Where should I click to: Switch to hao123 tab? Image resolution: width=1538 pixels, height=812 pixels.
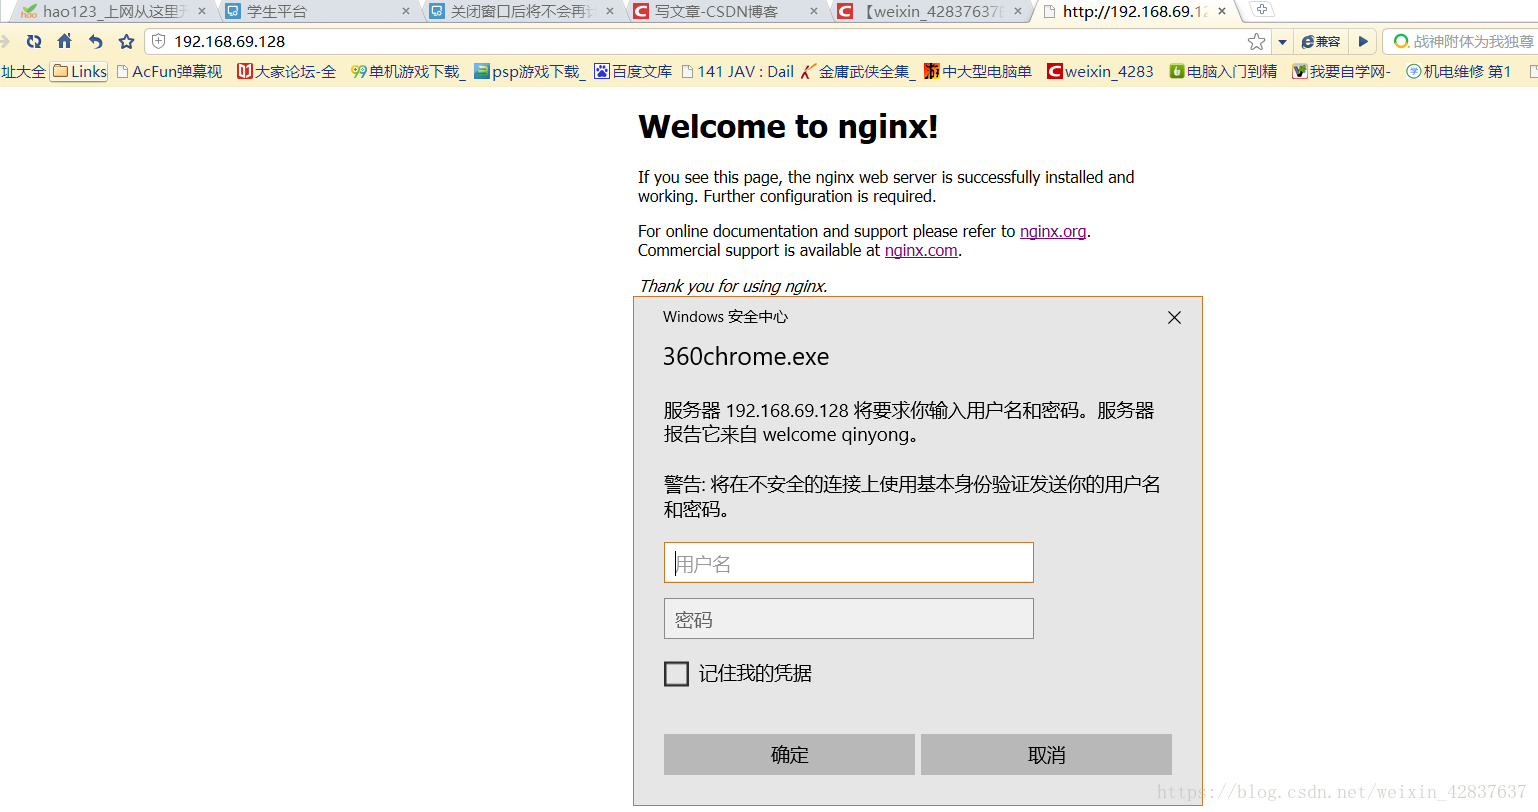click(x=114, y=11)
